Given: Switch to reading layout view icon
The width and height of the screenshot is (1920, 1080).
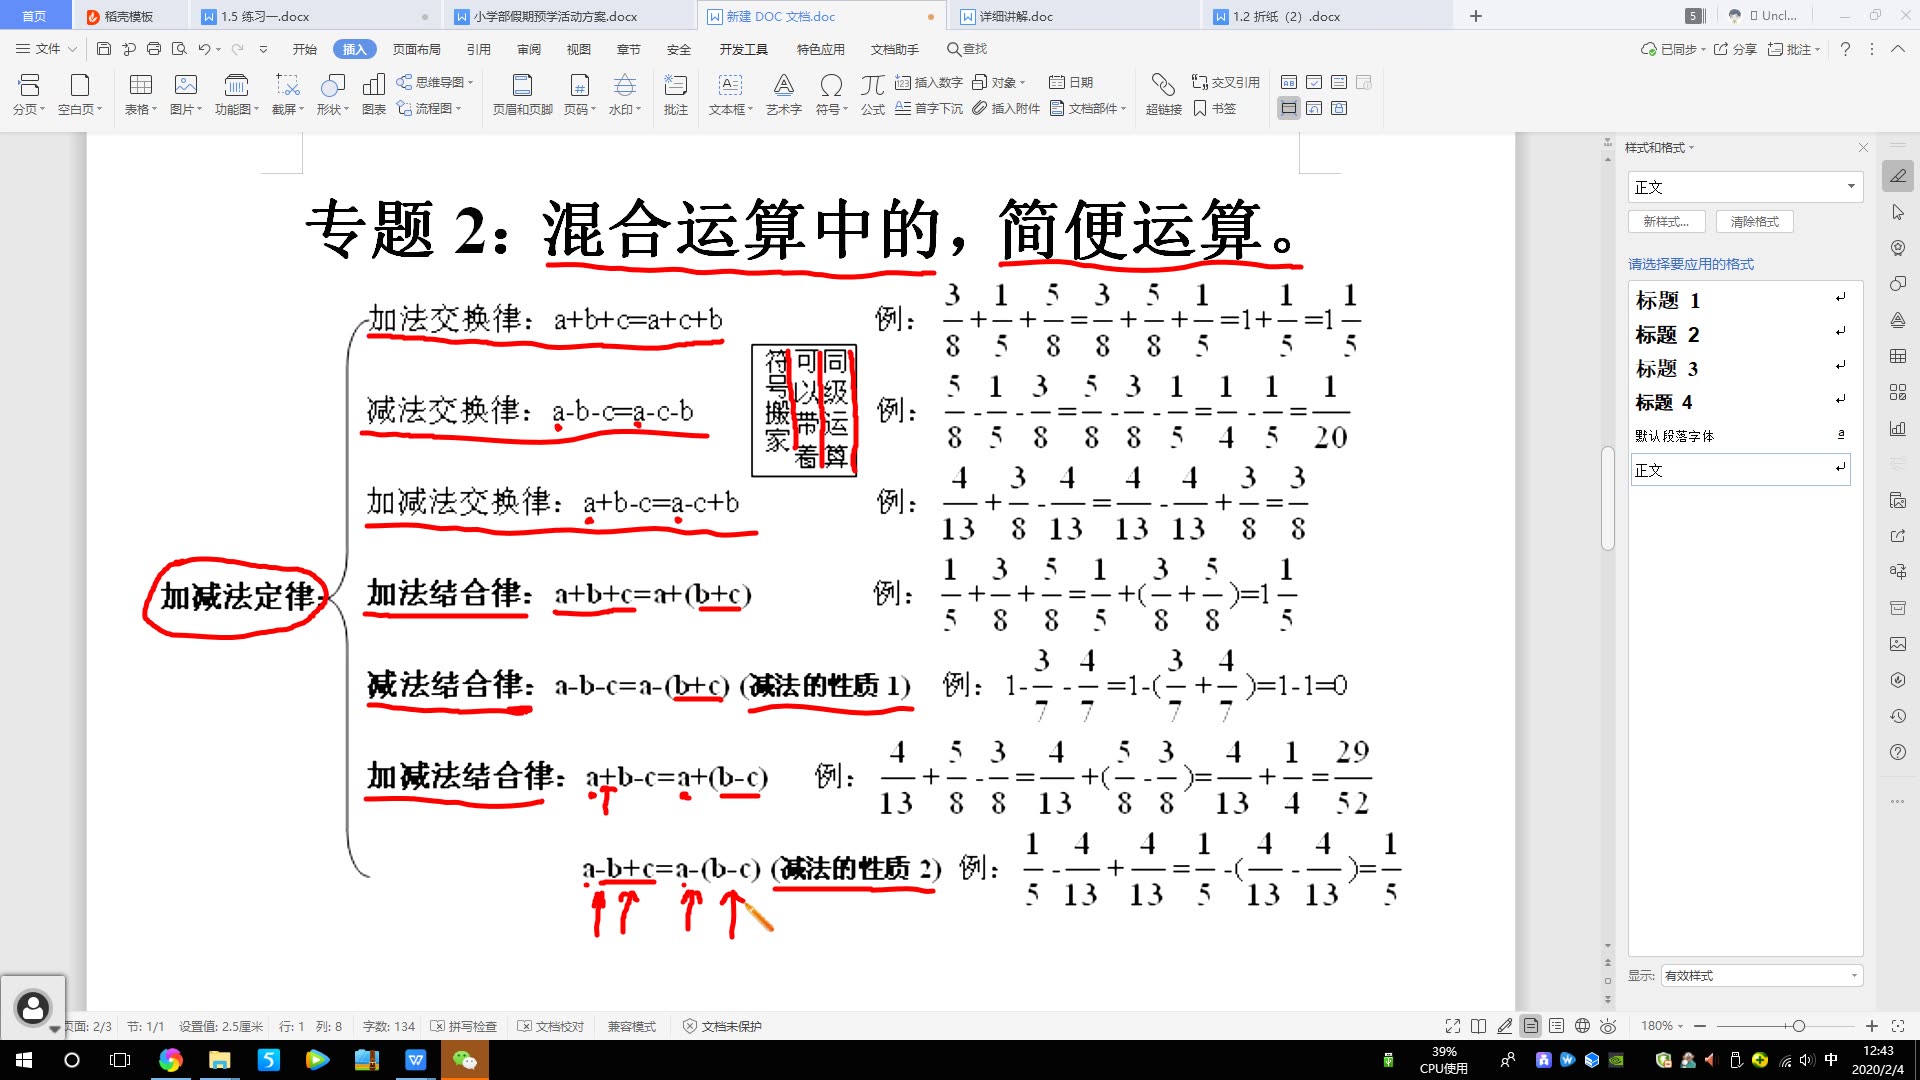Looking at the screenshot, I should (1479, 1026).
